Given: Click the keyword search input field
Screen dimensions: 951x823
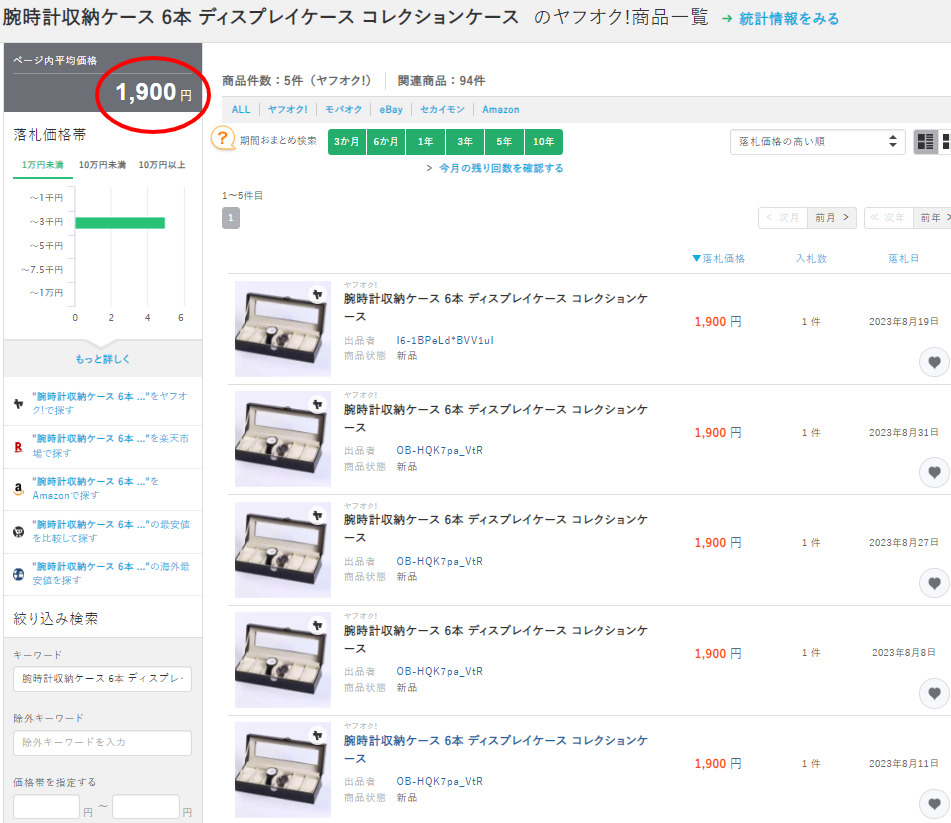Looking at the screenshot, I should 103,680.
